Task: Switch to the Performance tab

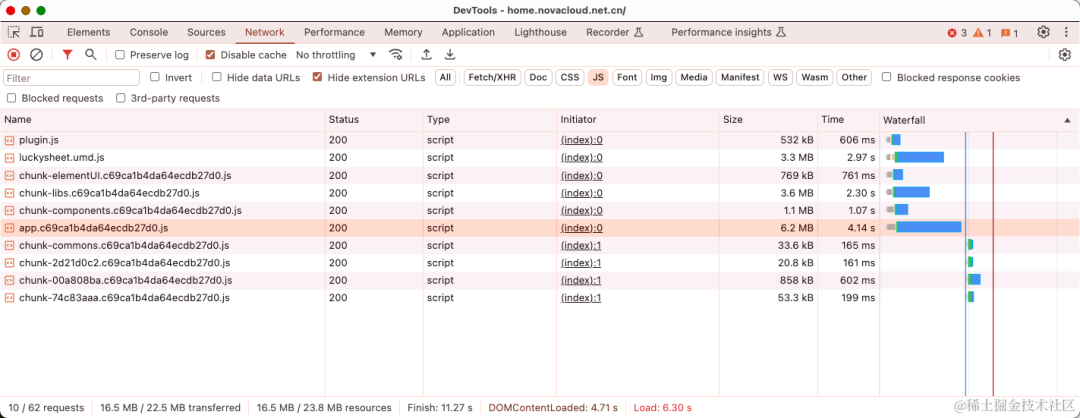Action: coord(334,32)
